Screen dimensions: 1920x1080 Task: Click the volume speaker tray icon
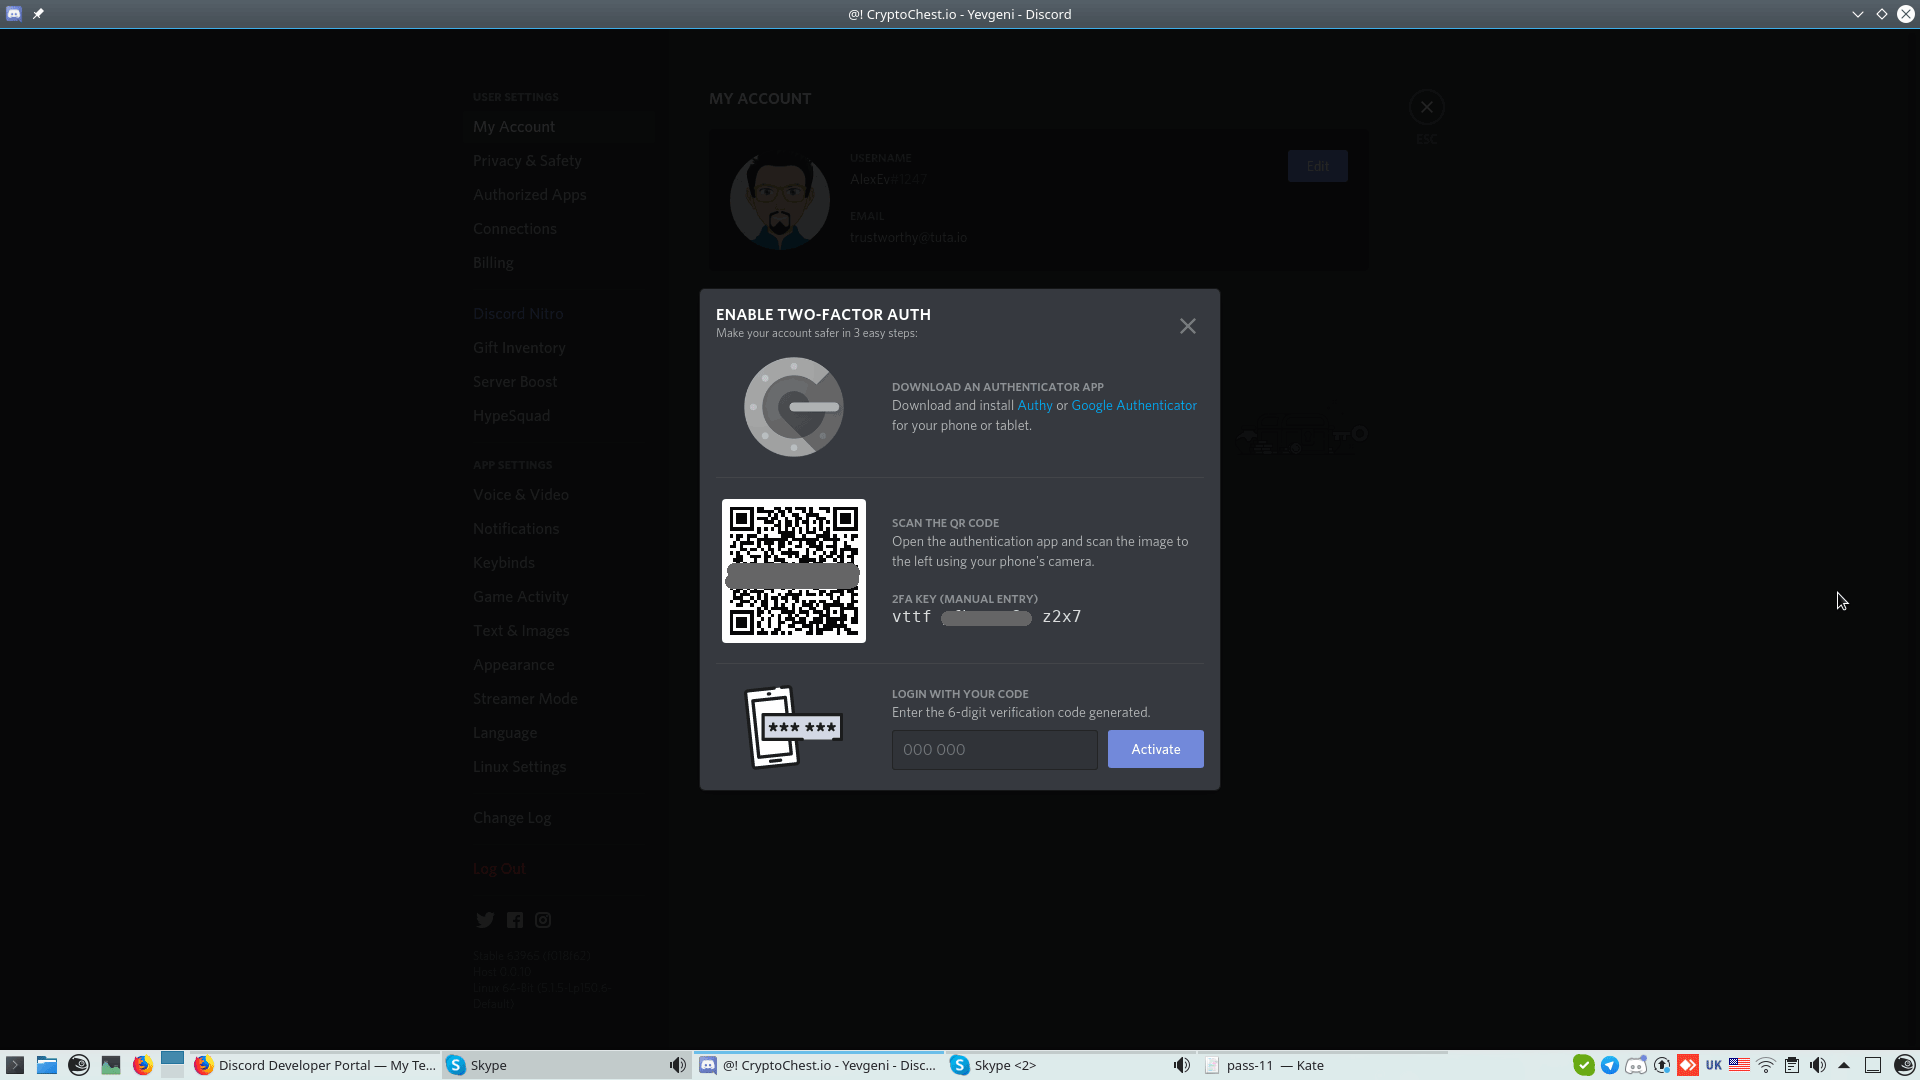[x=1818, y=1065]
